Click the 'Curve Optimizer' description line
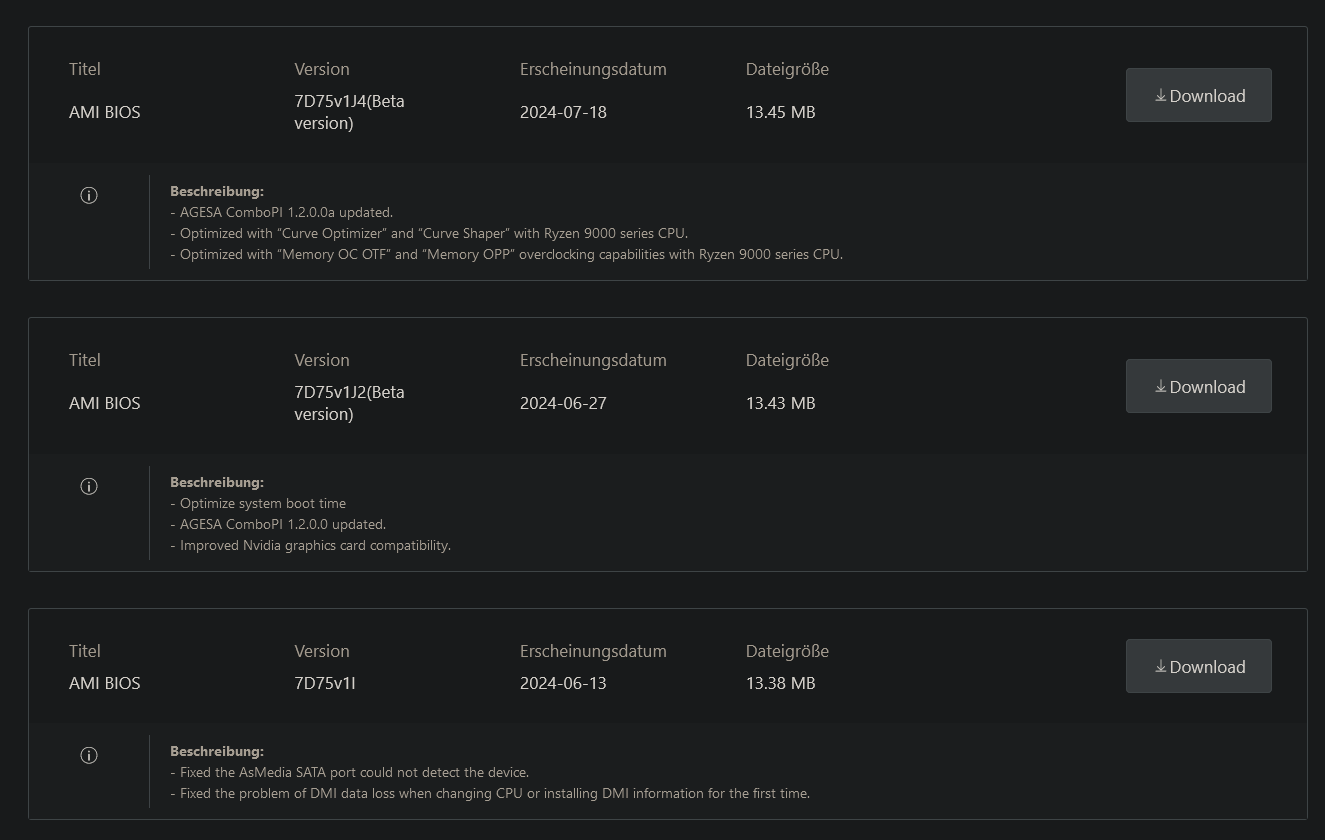1325x840 pixels. pos(430,233)
